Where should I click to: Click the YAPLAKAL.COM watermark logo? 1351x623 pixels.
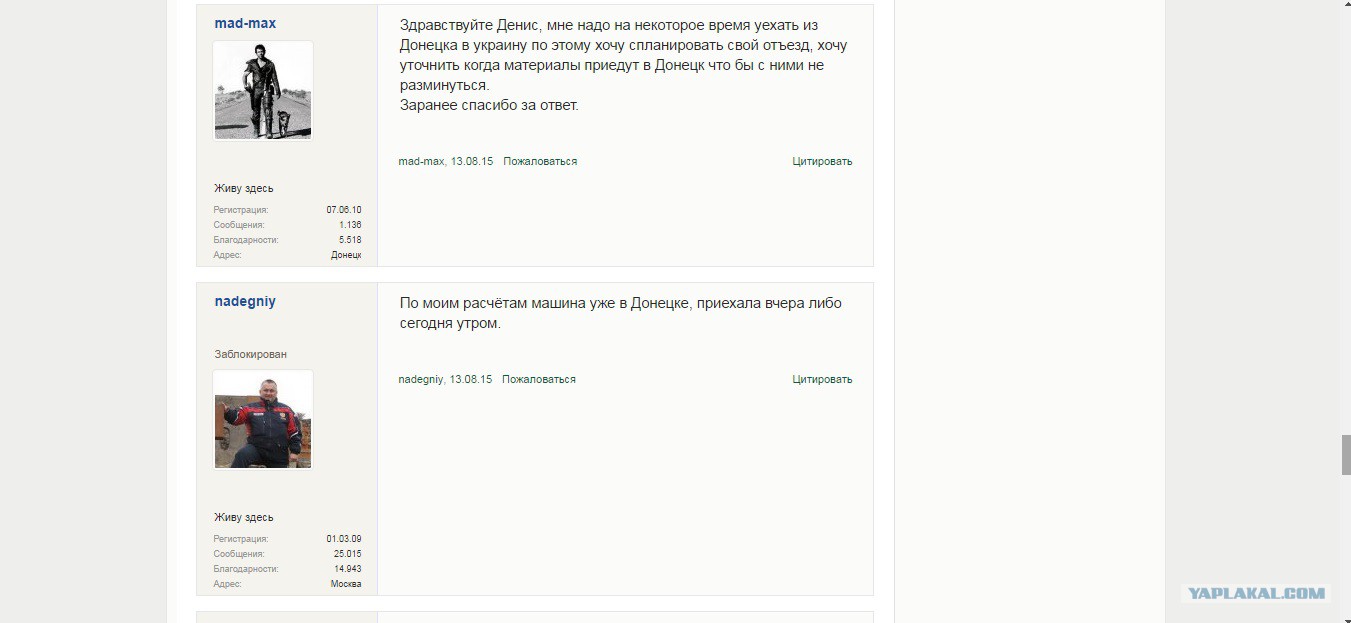(1257, 593)
